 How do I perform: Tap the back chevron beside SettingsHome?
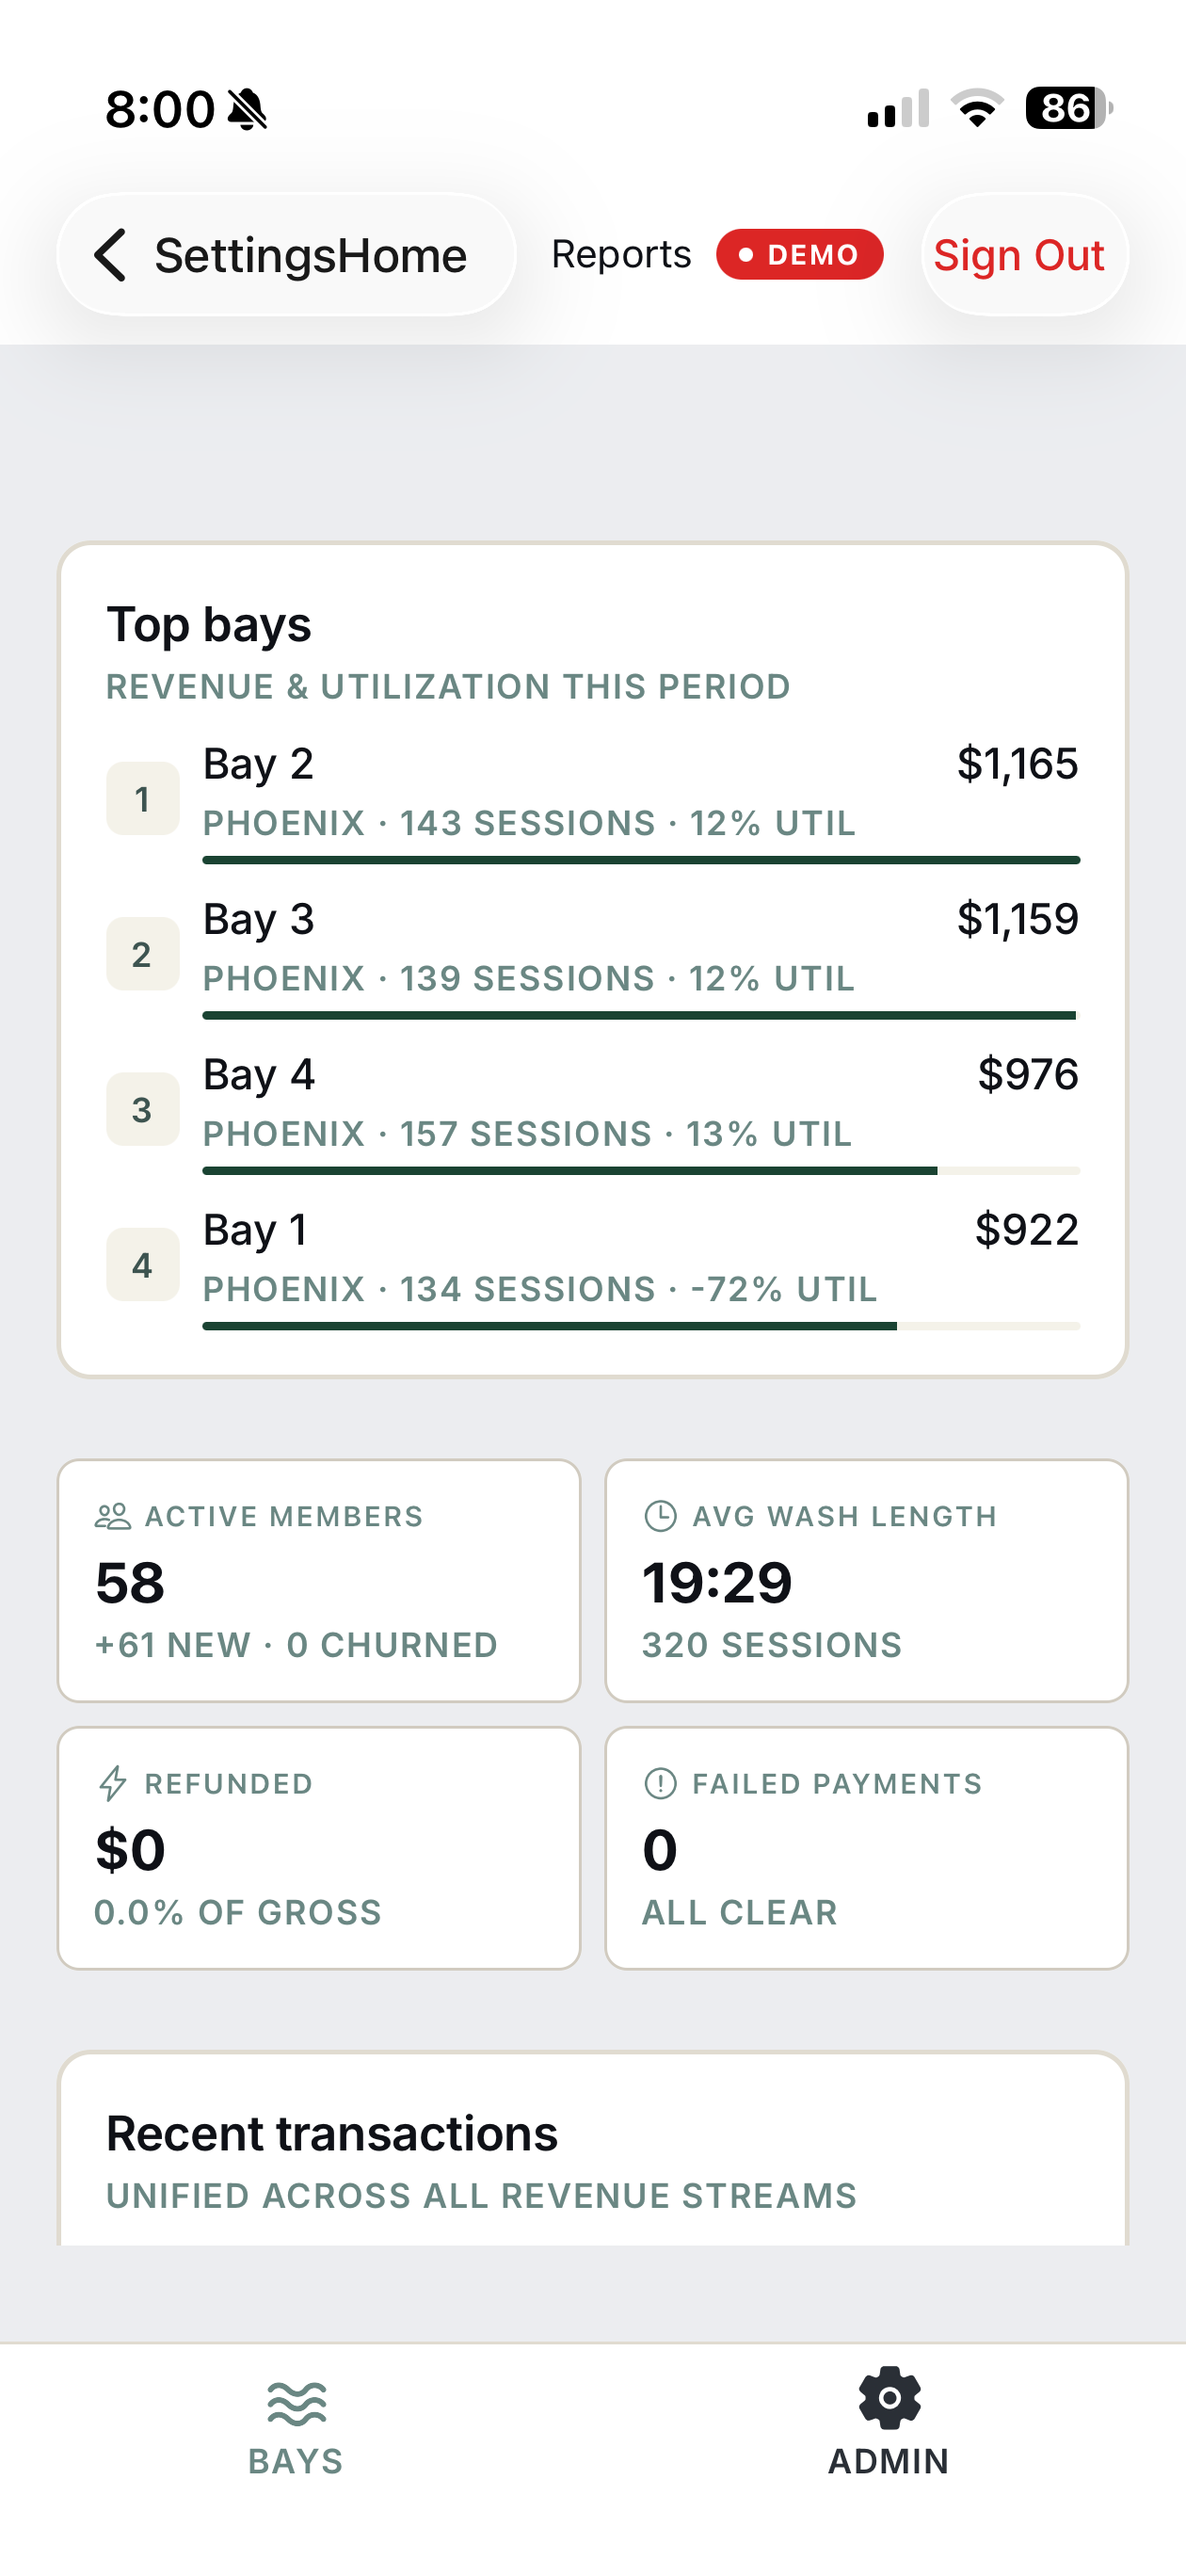pos(110,255)
